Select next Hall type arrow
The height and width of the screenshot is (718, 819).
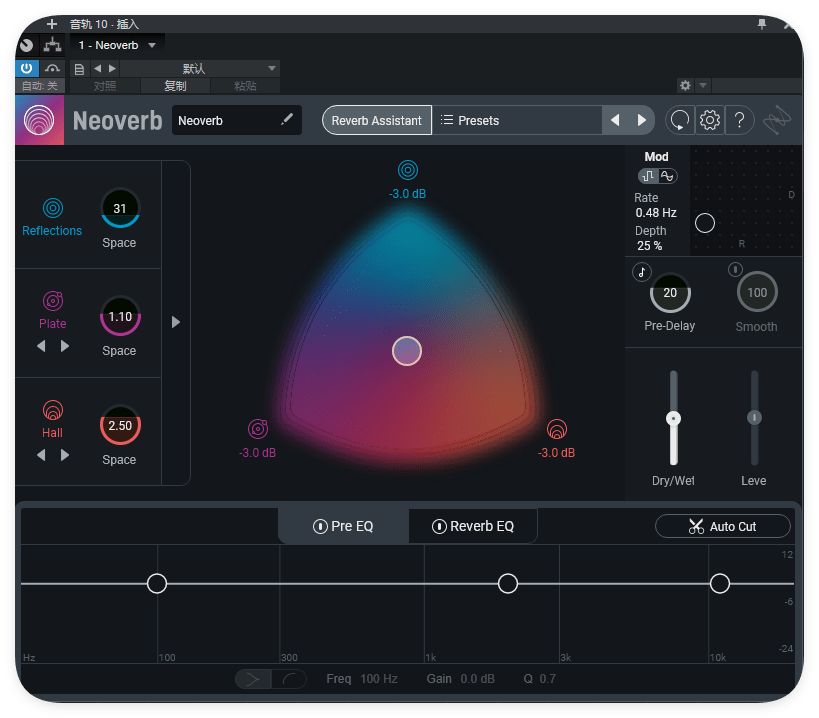65,455
